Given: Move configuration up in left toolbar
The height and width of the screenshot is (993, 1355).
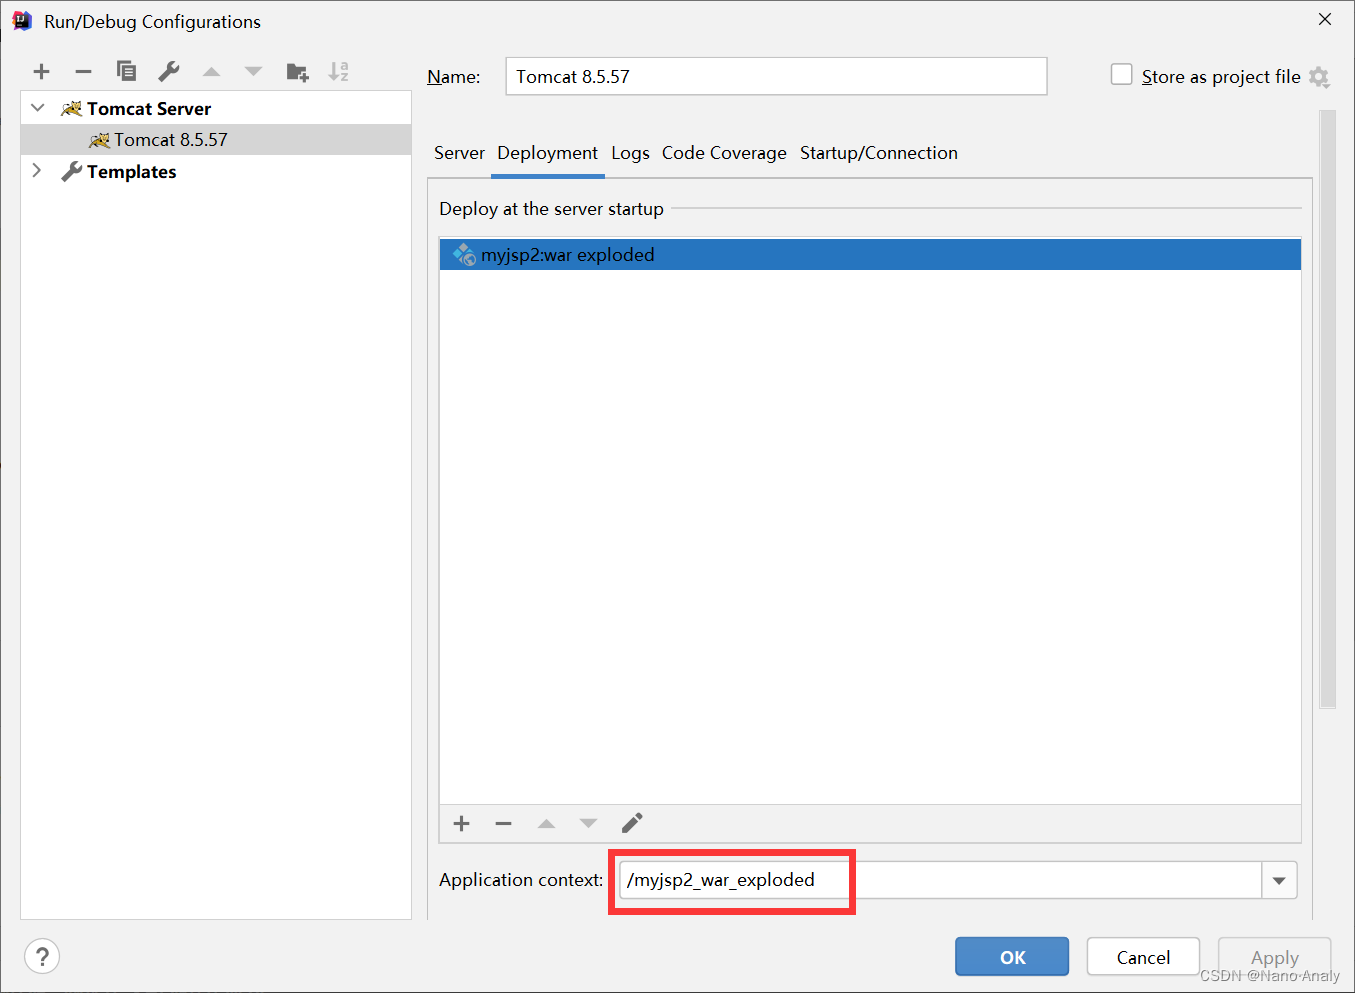Looking at the screenshot, I should coord(211,71).
